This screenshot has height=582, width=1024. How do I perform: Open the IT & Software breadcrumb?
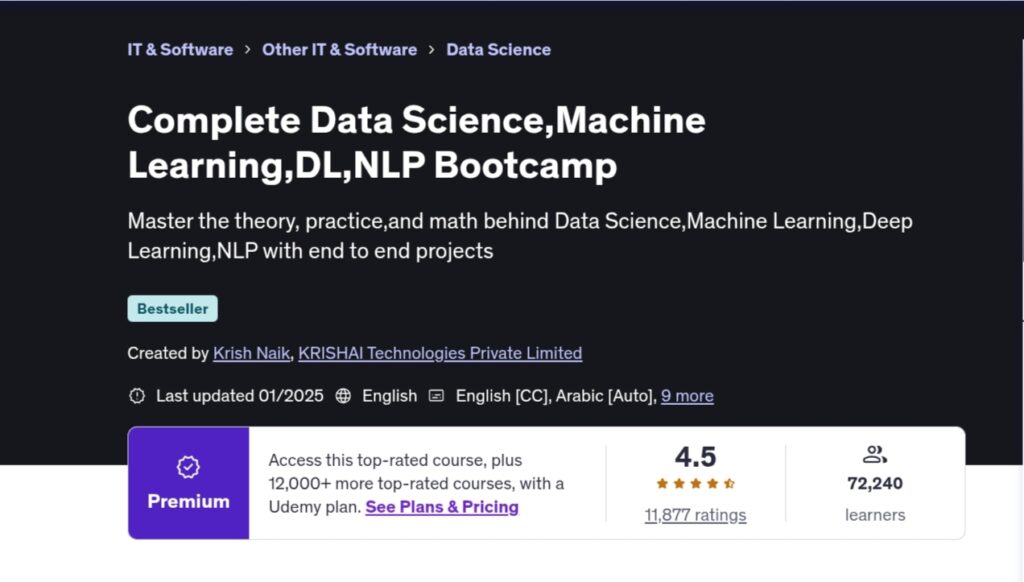(x=180, y=50)
